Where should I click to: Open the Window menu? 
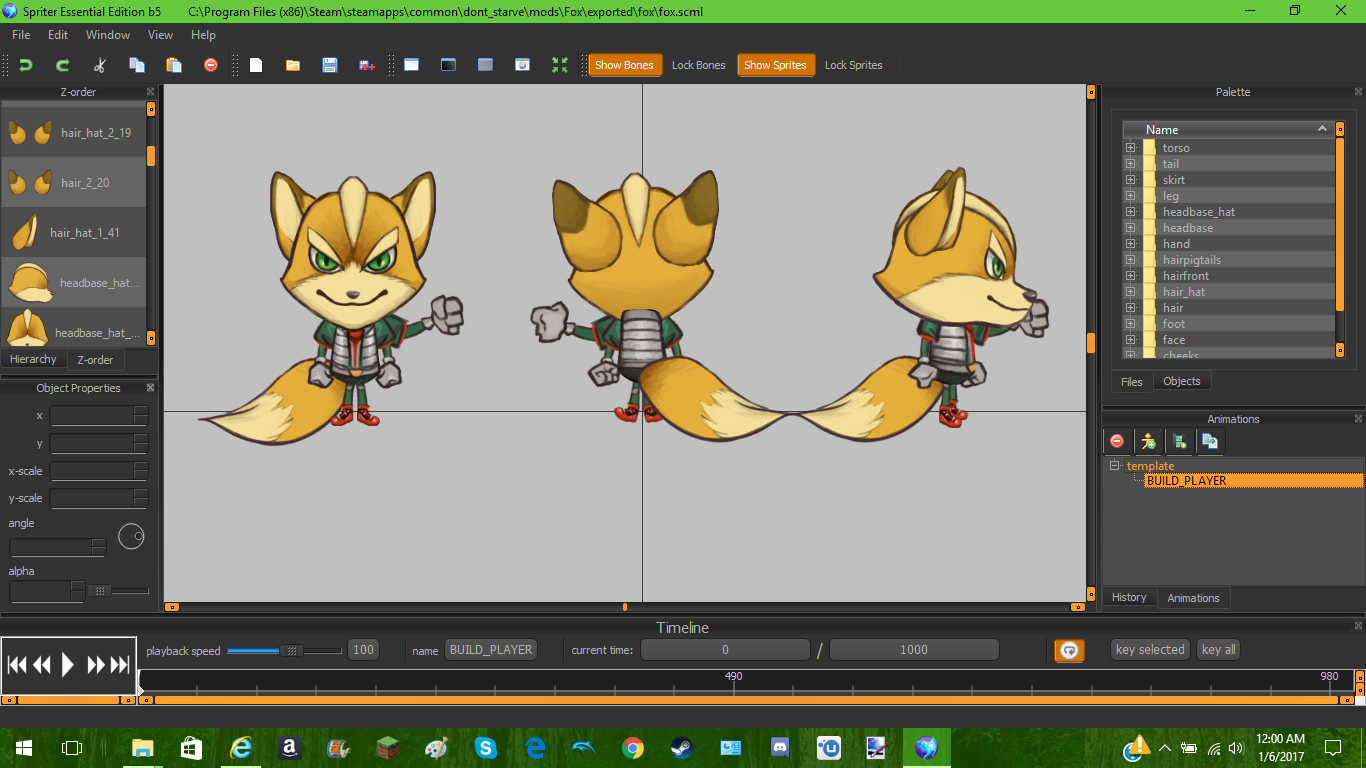(108, 34)
